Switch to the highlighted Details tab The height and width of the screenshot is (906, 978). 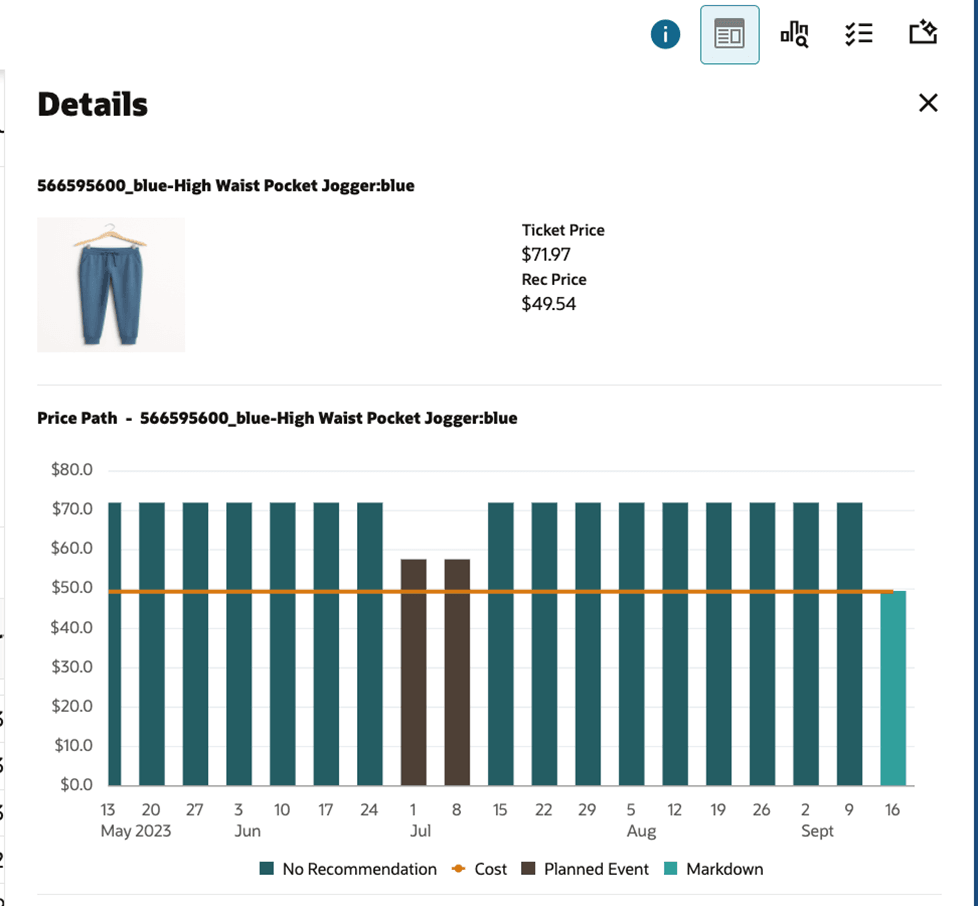coord(729,33)
